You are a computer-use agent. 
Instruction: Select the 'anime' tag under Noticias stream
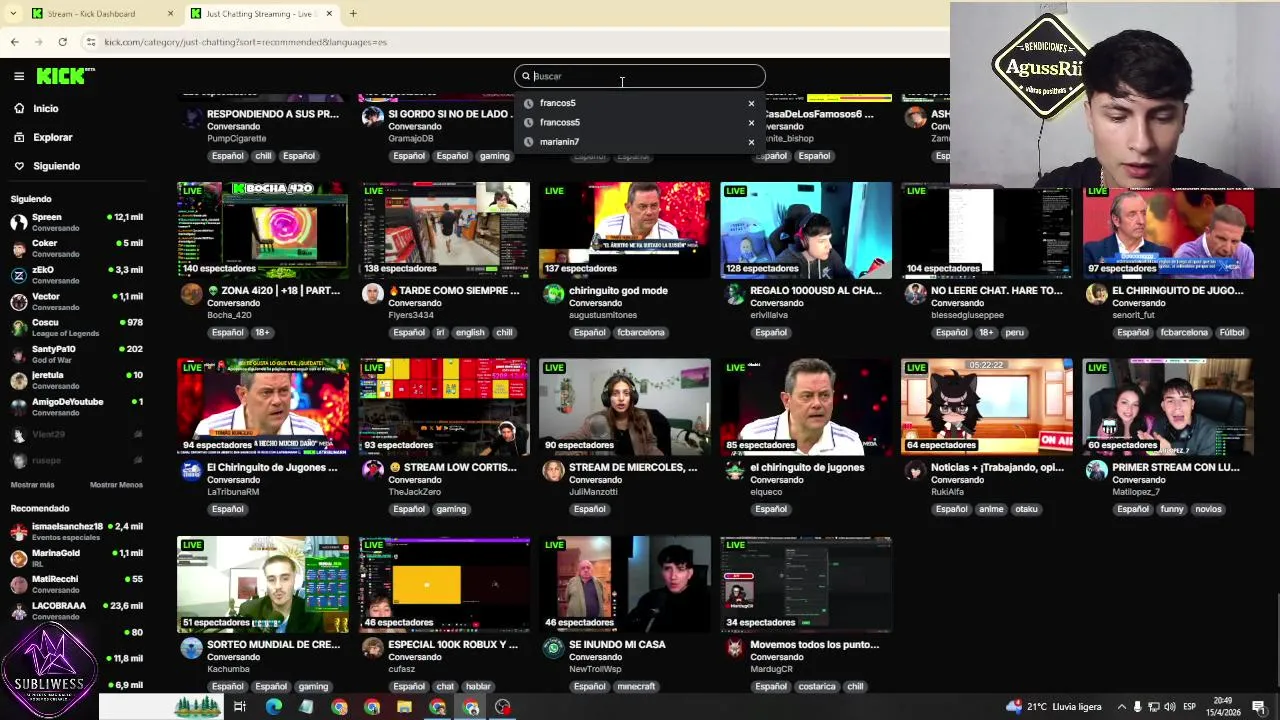(x=991, y=509)
